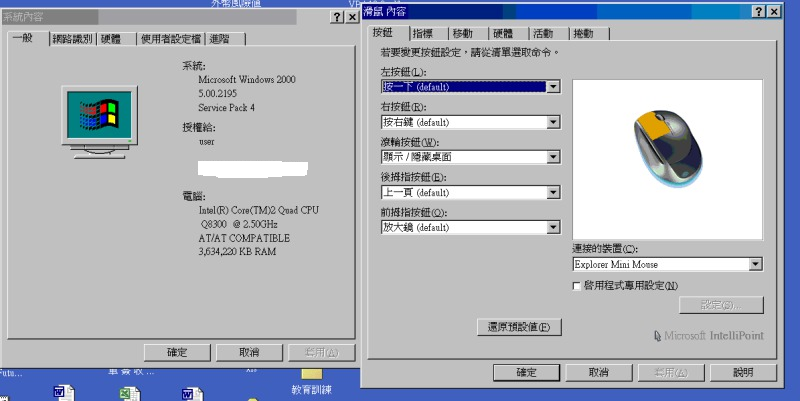
Task: Click the mouse illustration preview
Action: click(x=667, y=160)
